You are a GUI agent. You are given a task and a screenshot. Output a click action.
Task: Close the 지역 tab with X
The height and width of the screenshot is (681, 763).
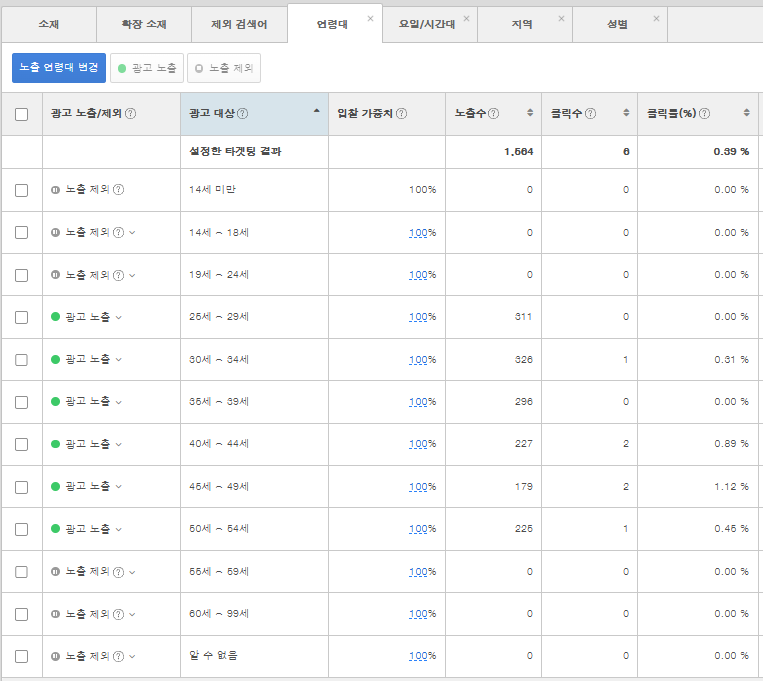click(561, 18)
